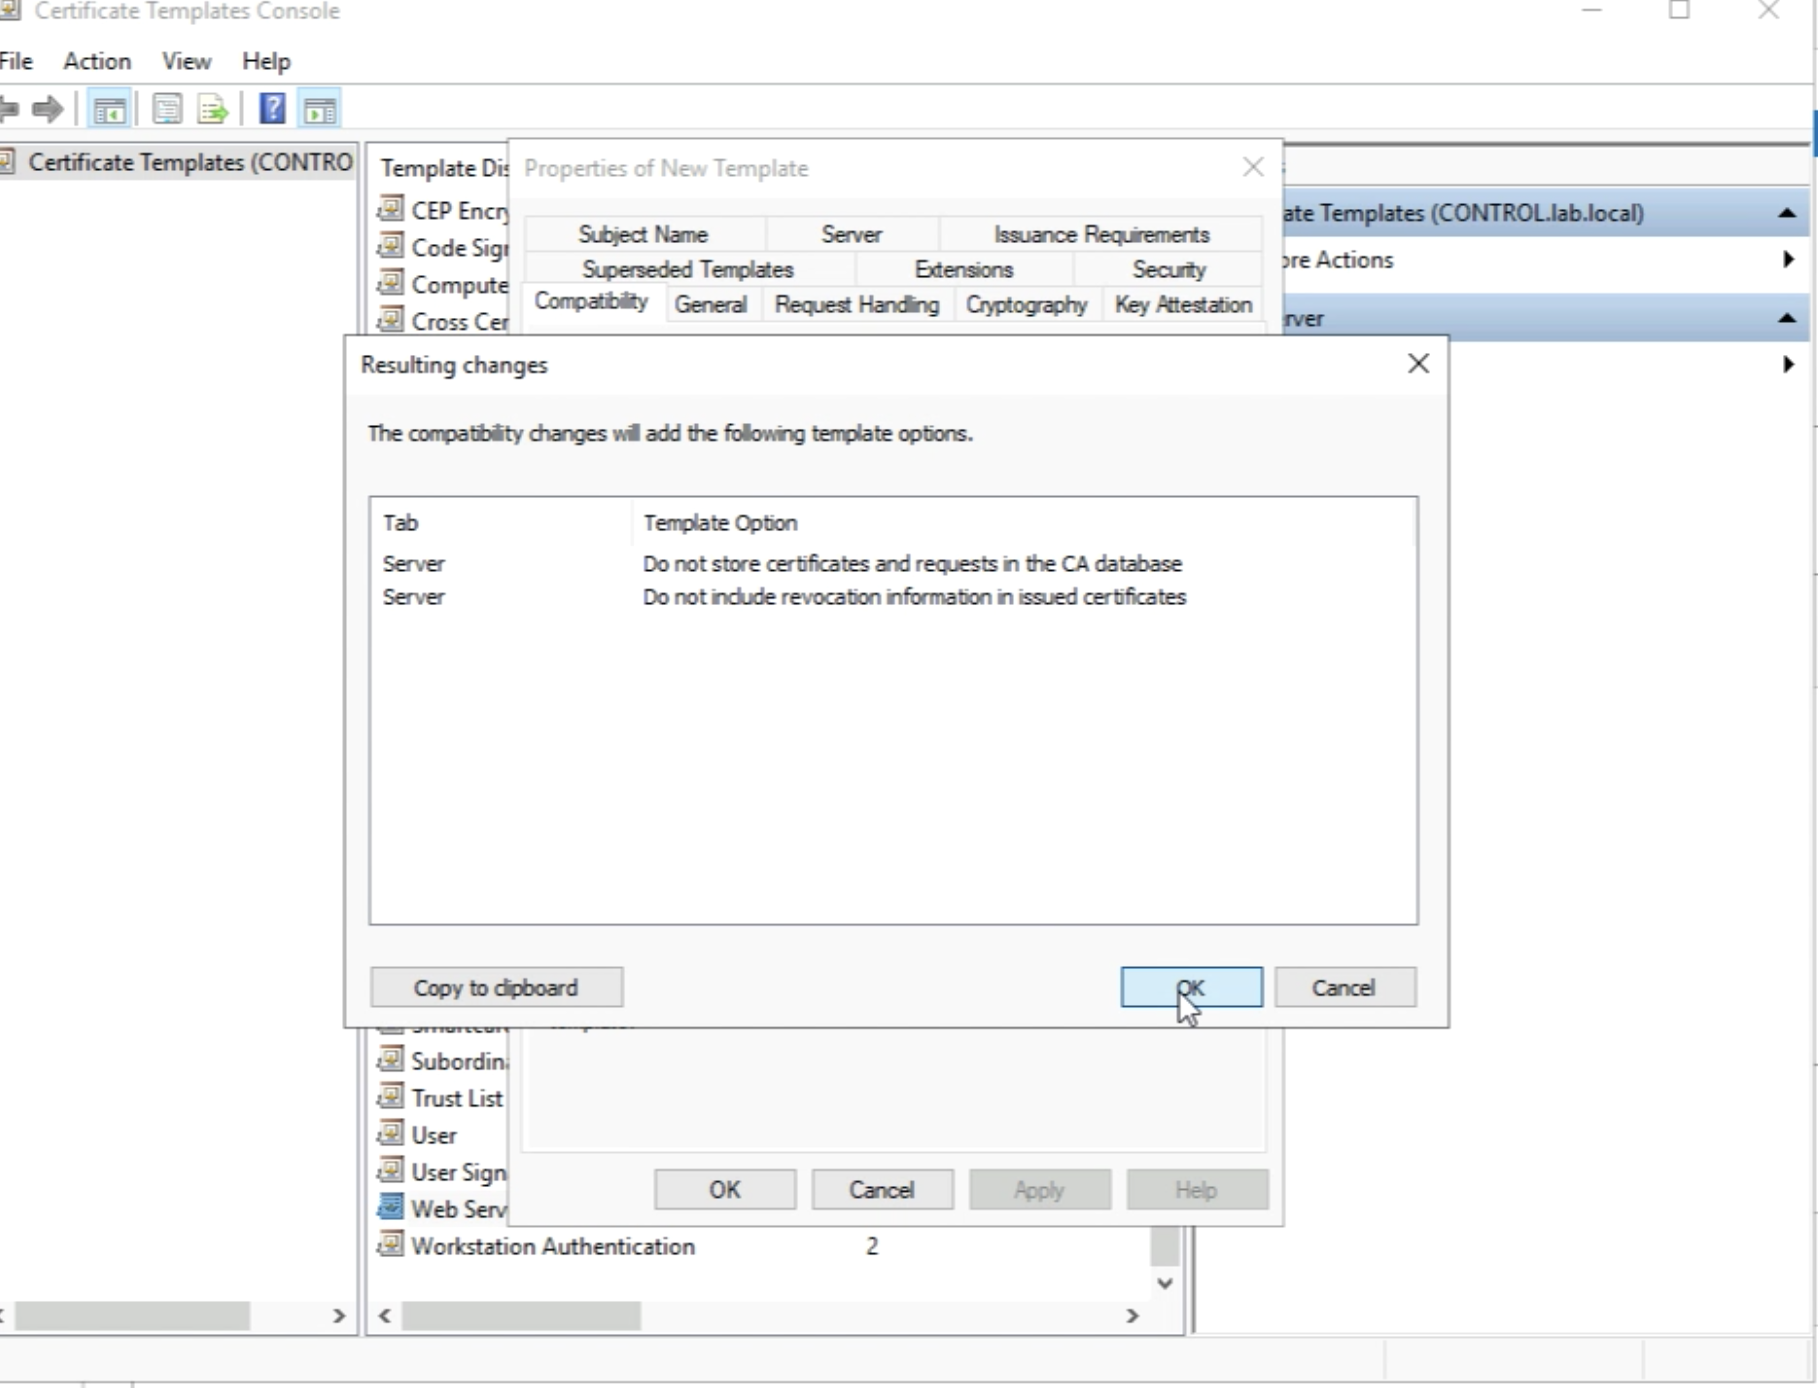Select the User template icon
Image resolution: width=1818 pixels, height=1388 pixels.
[391, 1135]
